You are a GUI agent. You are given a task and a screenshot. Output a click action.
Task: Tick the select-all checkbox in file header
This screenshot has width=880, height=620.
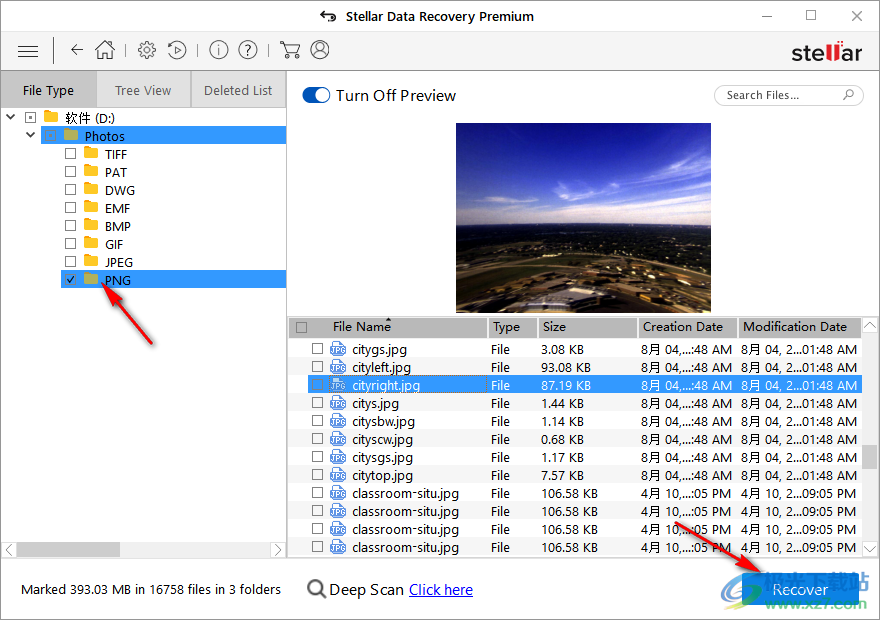pos(301,327)
